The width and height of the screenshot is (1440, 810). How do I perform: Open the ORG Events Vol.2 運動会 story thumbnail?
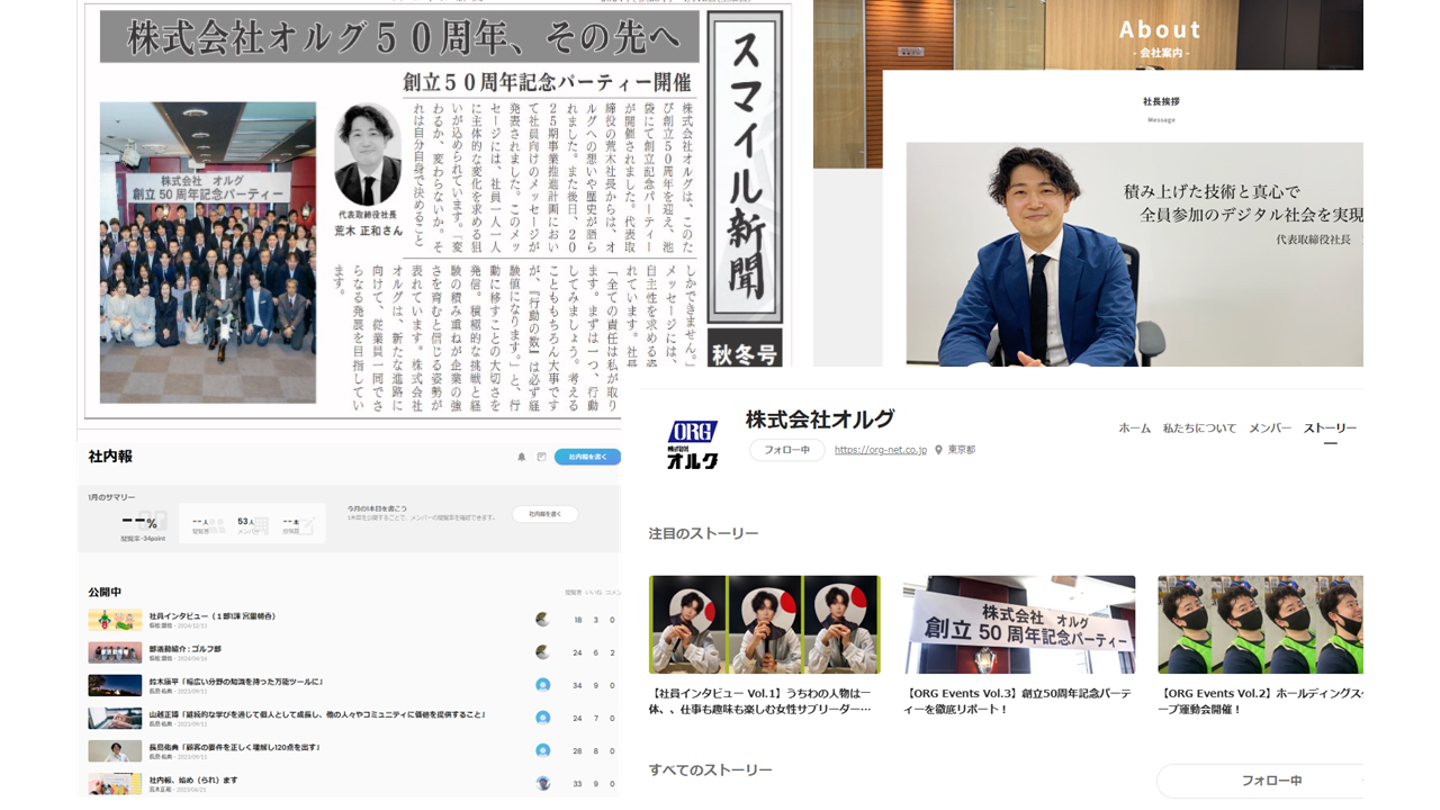[x=1260, y=625]
